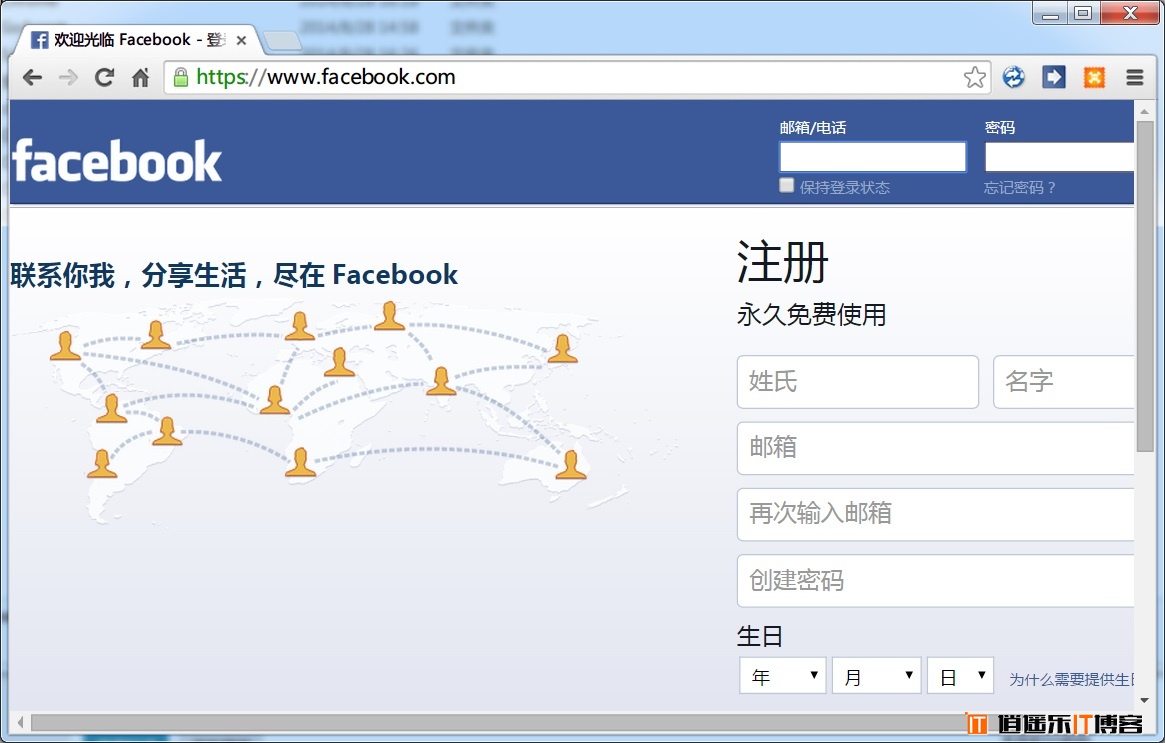This screenshot has width=1165, height=743.
Task: Go back using the browser back arrow
Action: tap(32, 77)
